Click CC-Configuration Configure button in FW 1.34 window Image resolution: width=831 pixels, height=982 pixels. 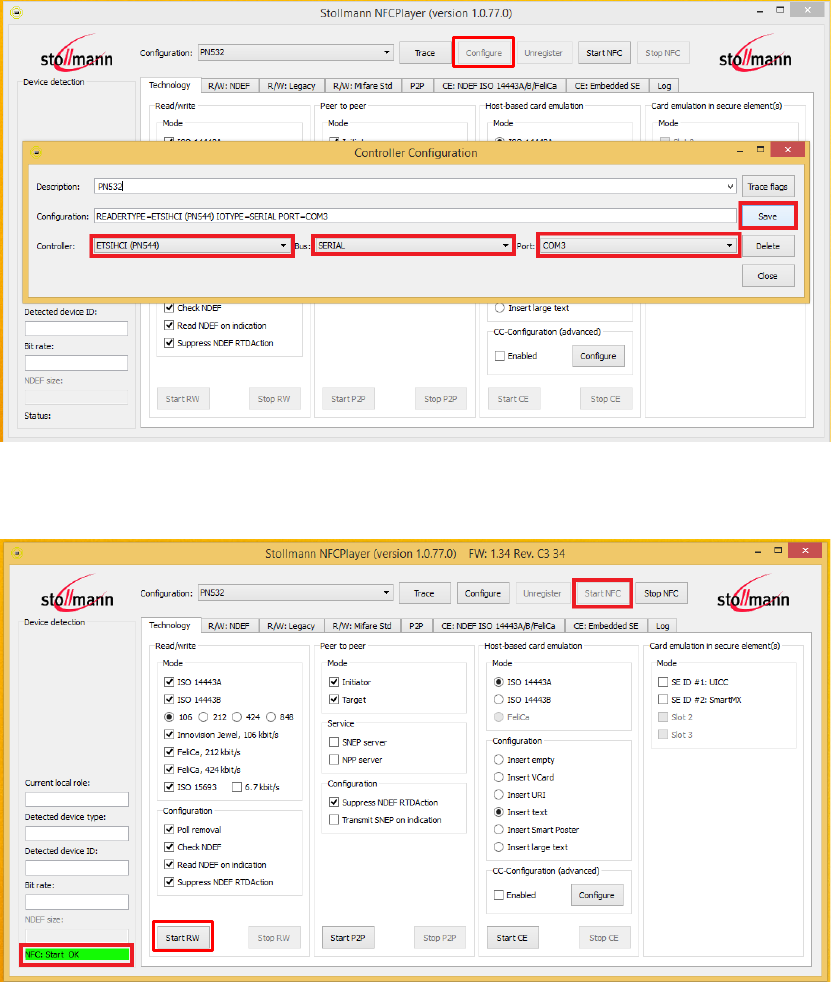(x=597, y=896)
